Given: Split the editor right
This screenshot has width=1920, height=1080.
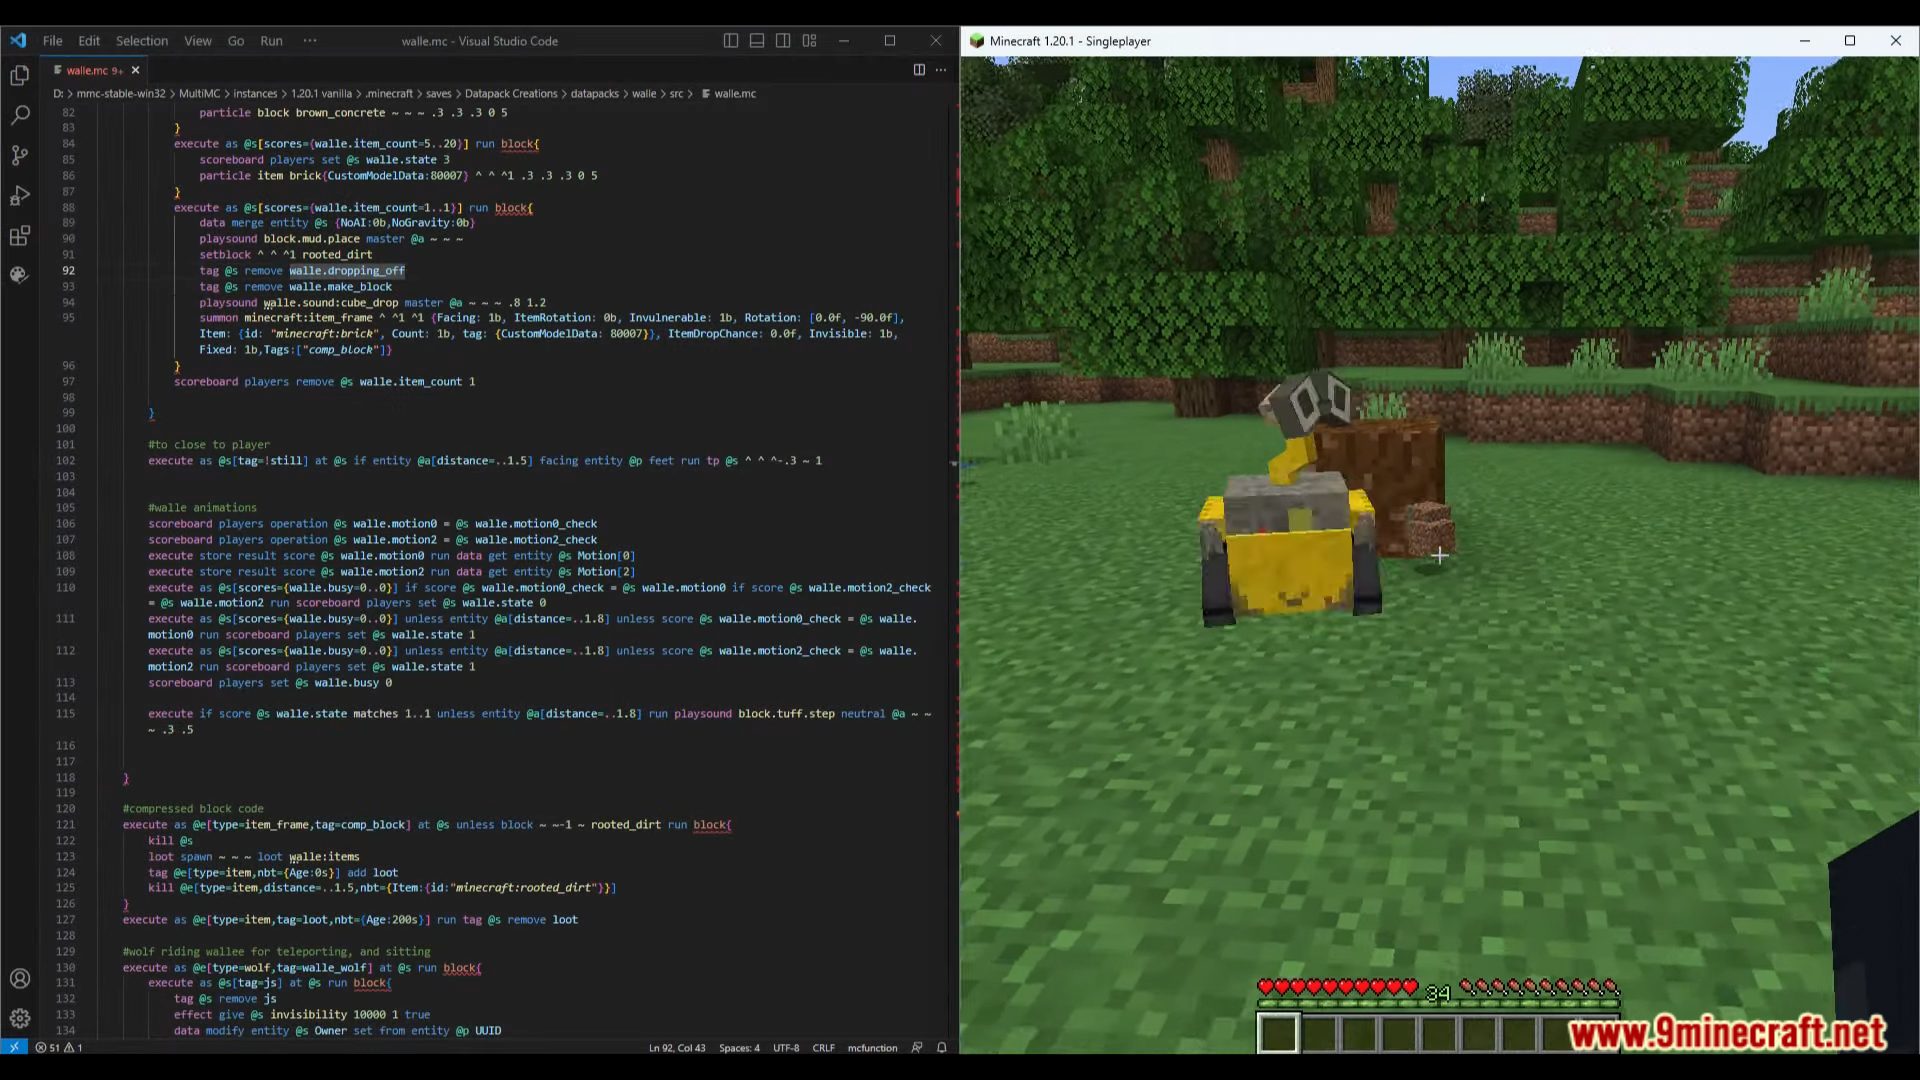Looking at the screenshot, I should pyautogui.click(x=919, y=70).
